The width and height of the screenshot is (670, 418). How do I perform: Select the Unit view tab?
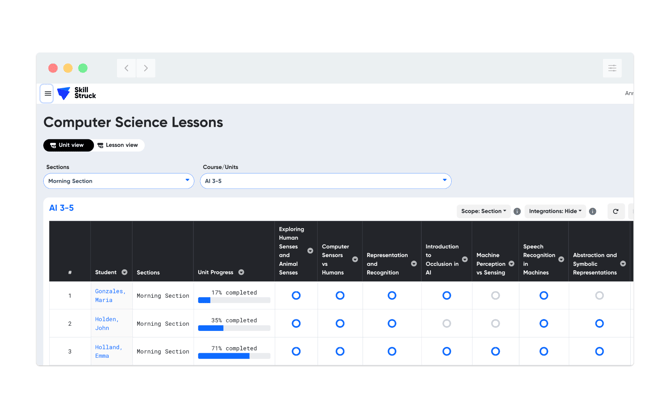tap(68, 145)
